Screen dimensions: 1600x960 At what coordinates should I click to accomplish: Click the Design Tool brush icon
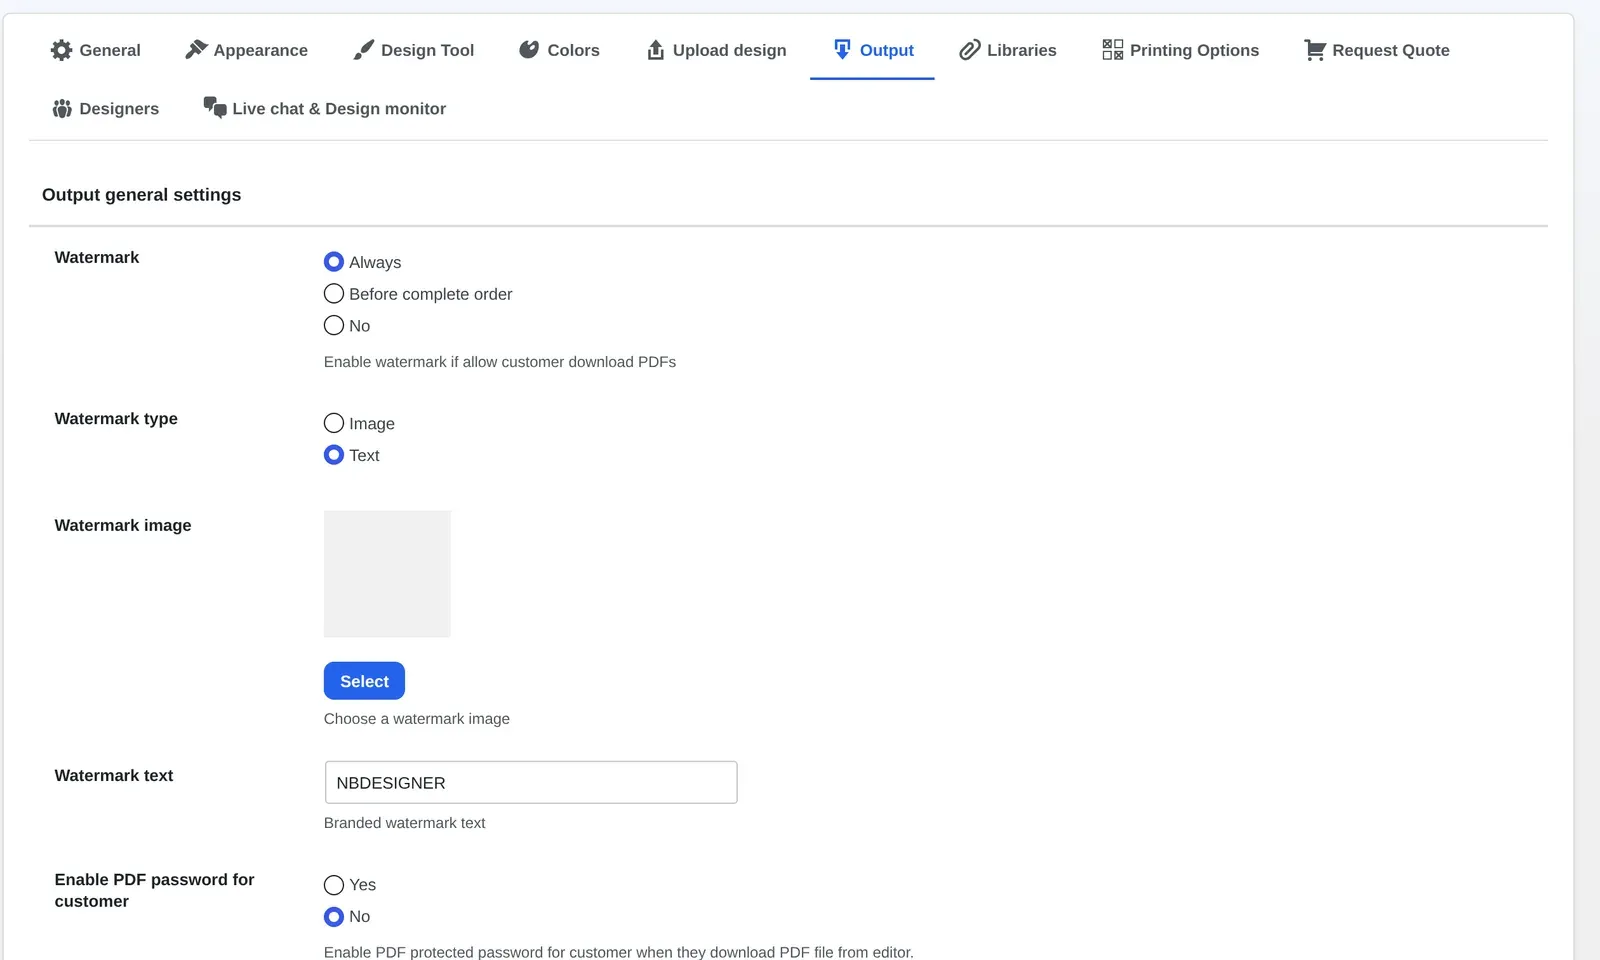pyautogui.click(x=364, y=50)
